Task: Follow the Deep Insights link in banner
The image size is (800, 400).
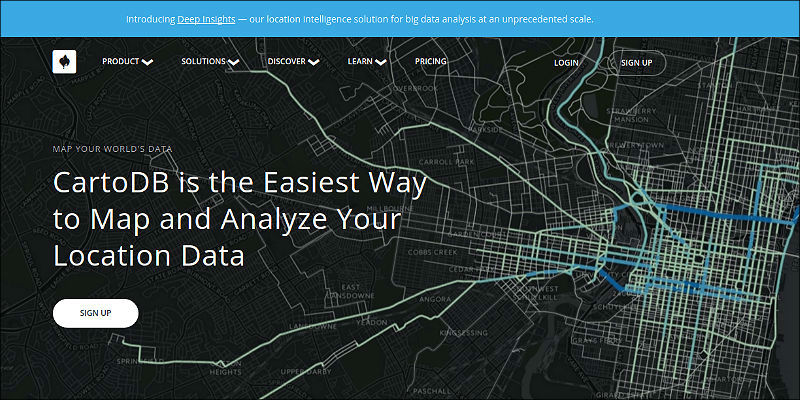Action: click(206, 19)
